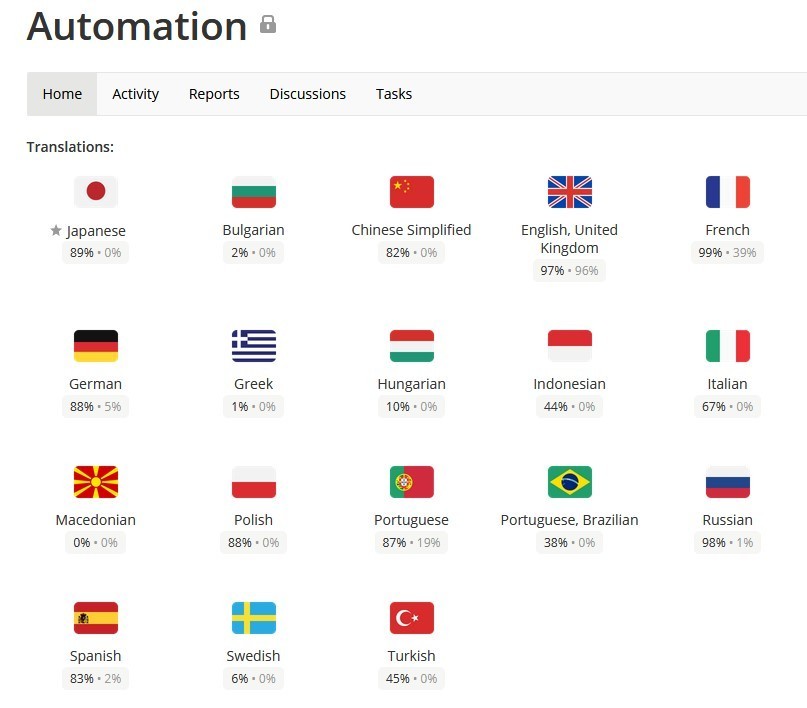The width and height of the screenshot is (807, 708).
Task: Click the Macedonia flag icon
Action: coord(96,482)
